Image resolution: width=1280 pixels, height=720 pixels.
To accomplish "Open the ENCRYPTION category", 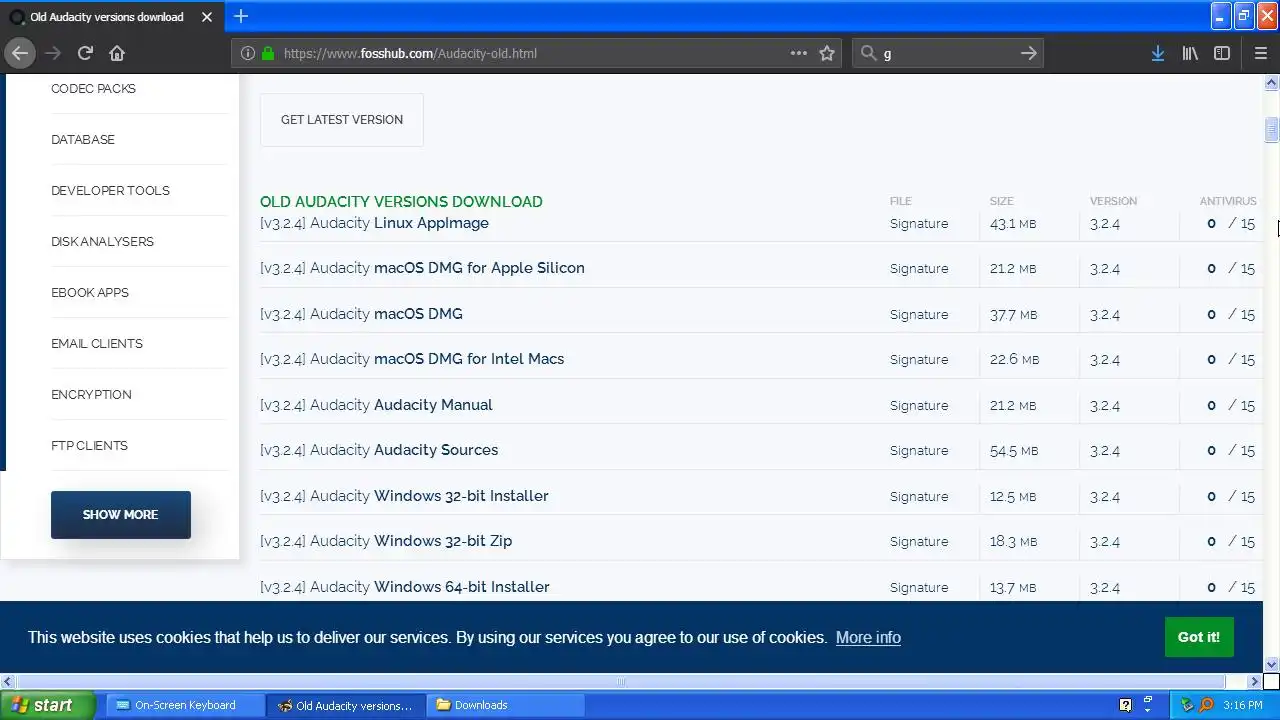I will click(x=91, y=395).
